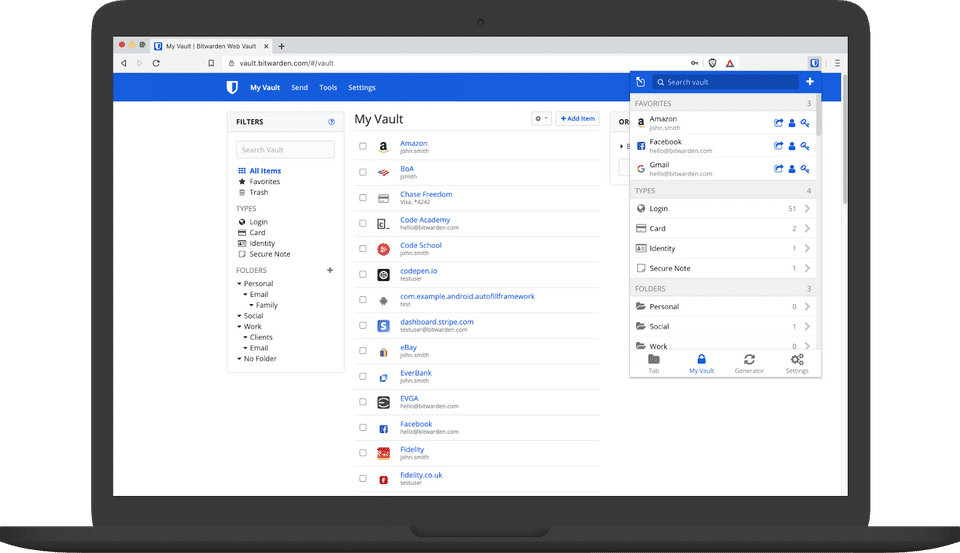Select the No Folder tree item
960x553 pixels.
(260, 359)
